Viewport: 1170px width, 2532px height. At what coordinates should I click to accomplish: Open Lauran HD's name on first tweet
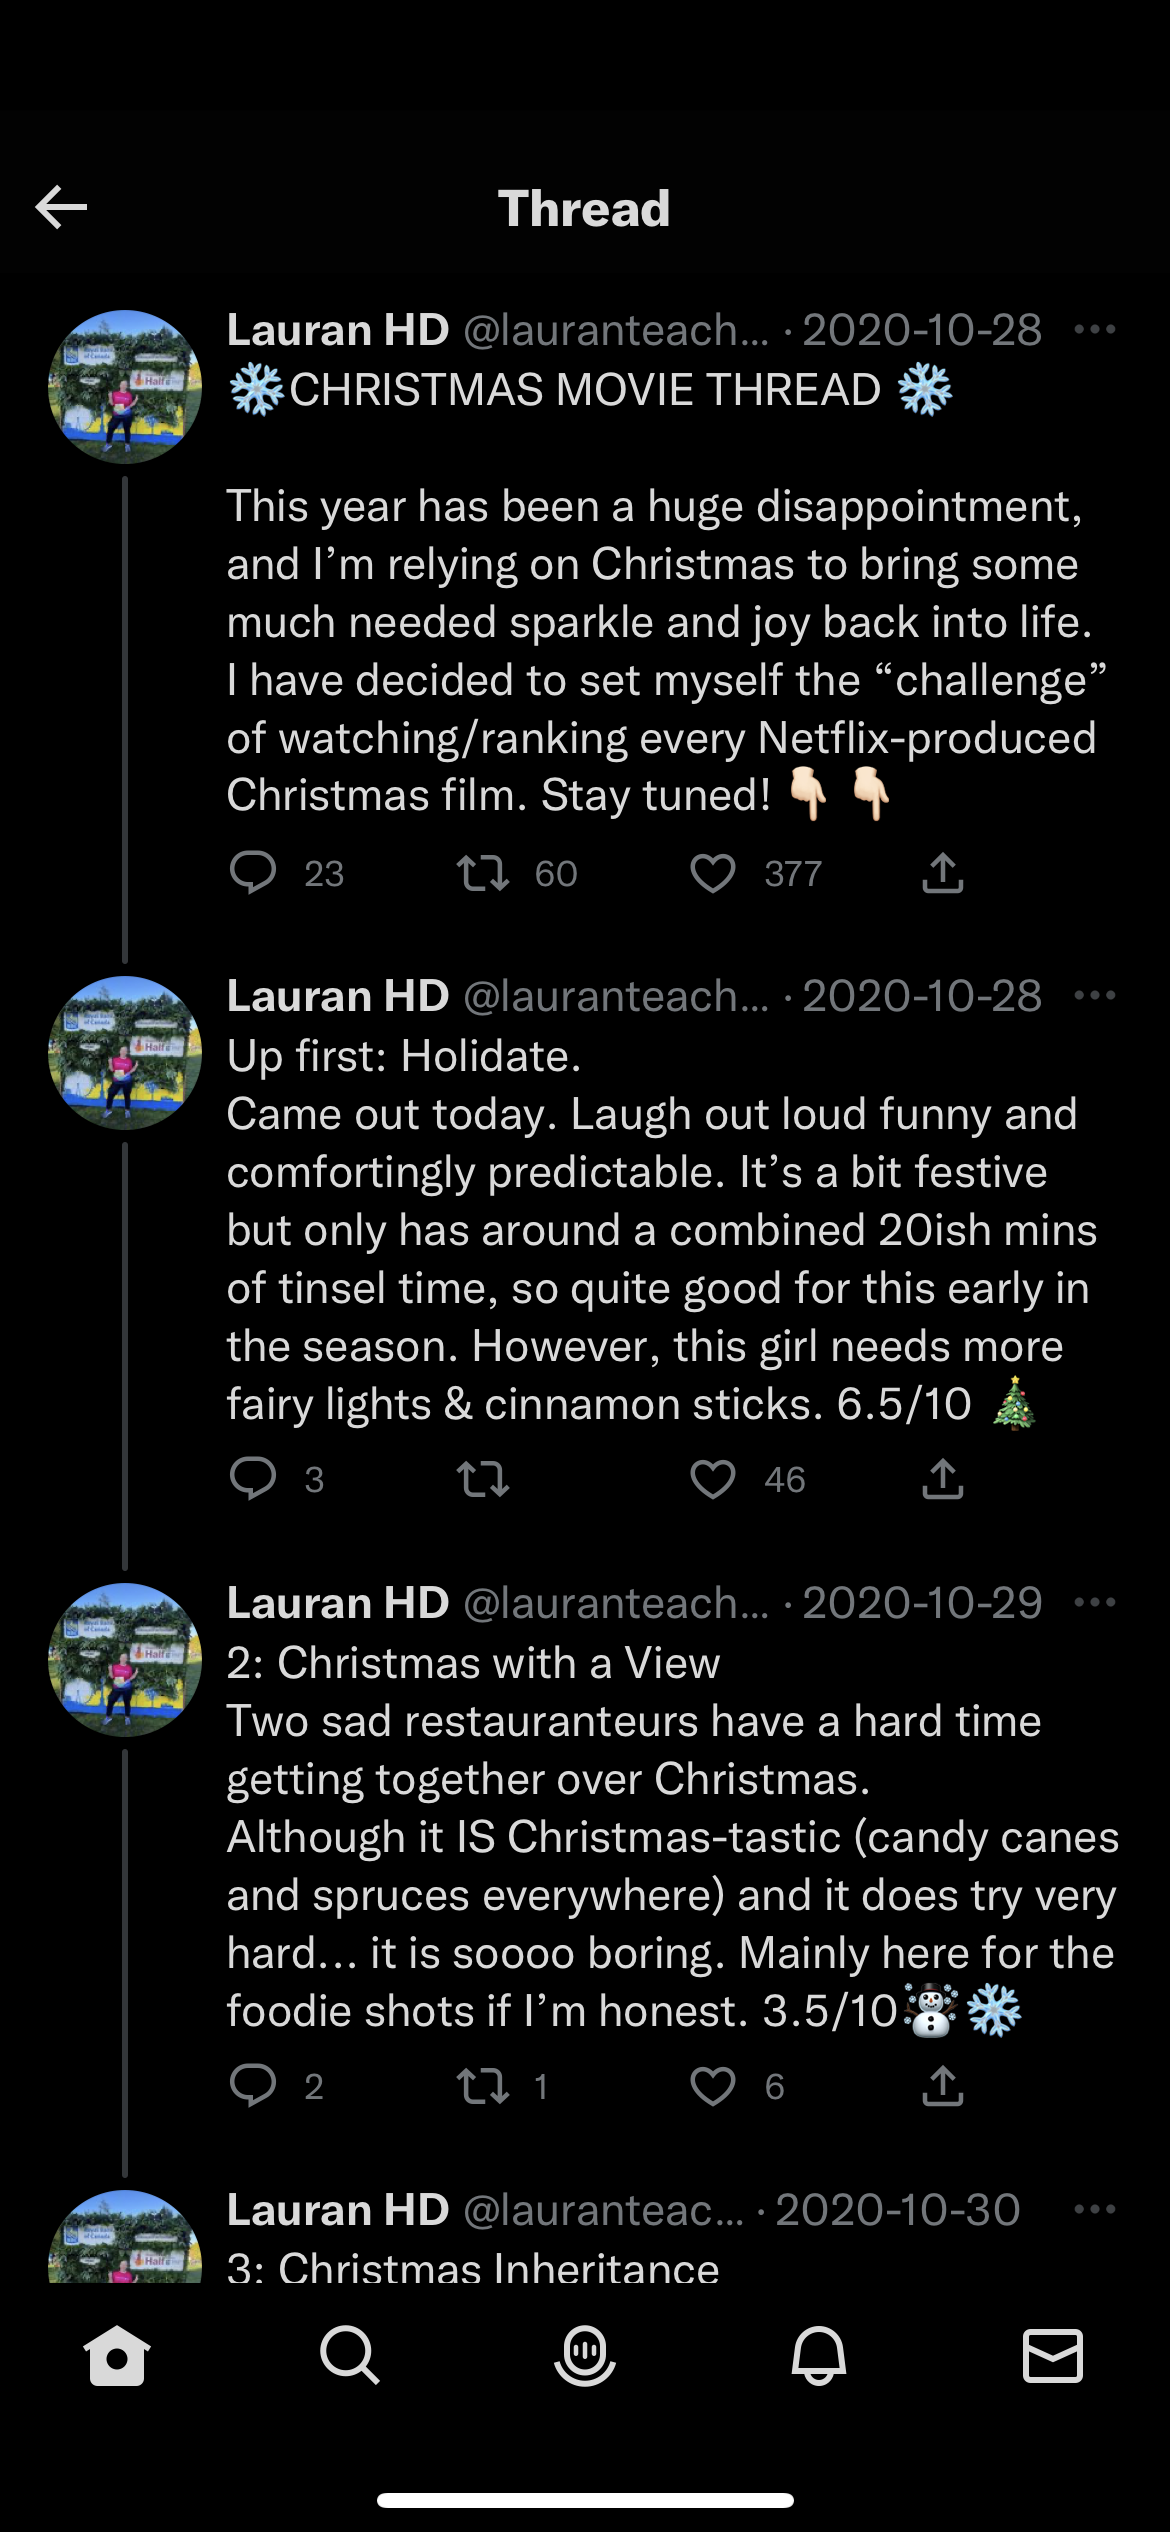(338, 330)
